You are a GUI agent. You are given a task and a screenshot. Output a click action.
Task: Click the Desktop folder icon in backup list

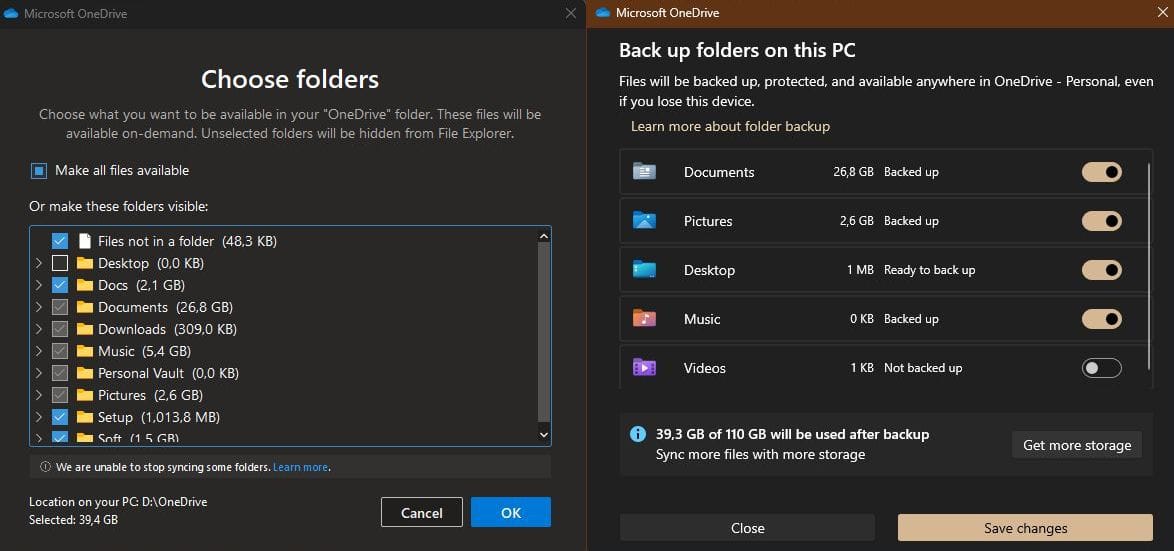coord(644,270)
